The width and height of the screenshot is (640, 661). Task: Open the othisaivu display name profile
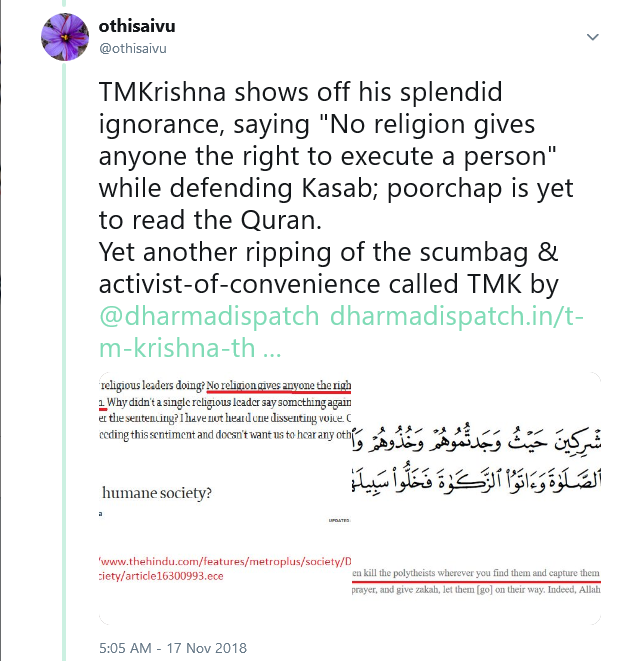point(137,26)
